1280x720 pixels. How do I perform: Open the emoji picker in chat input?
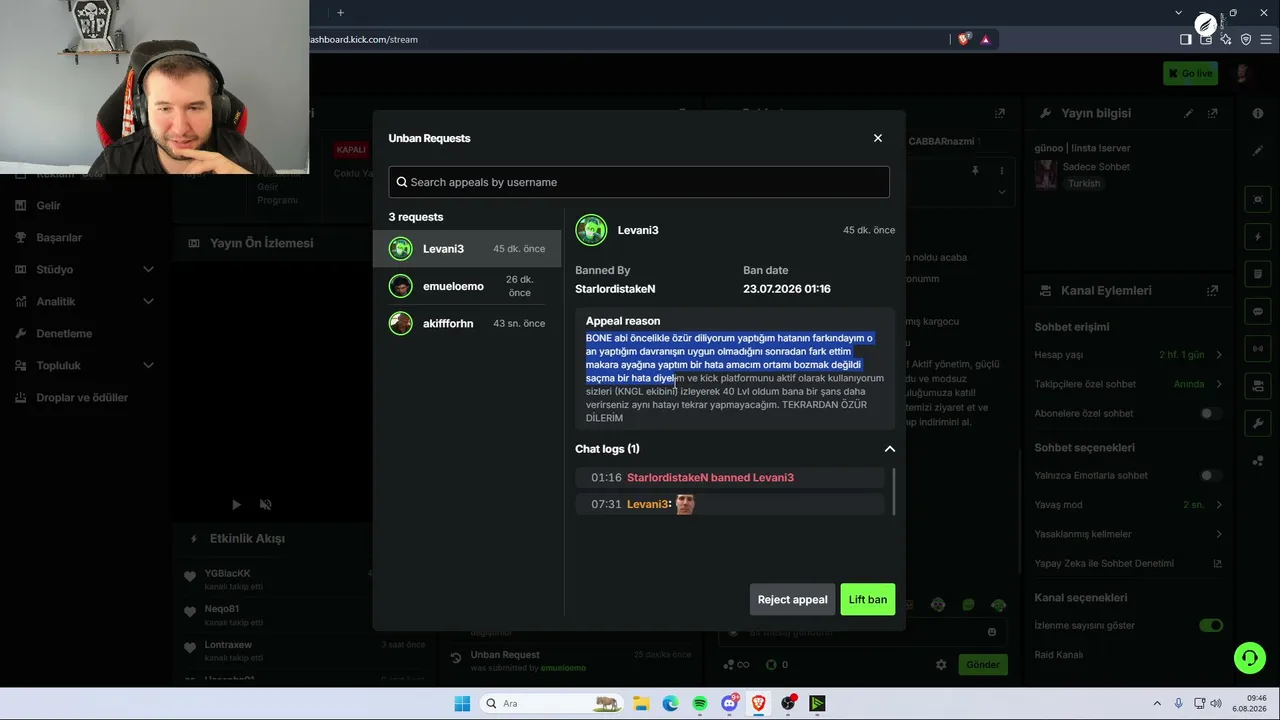pyautogui.click(x=992, y=632)
